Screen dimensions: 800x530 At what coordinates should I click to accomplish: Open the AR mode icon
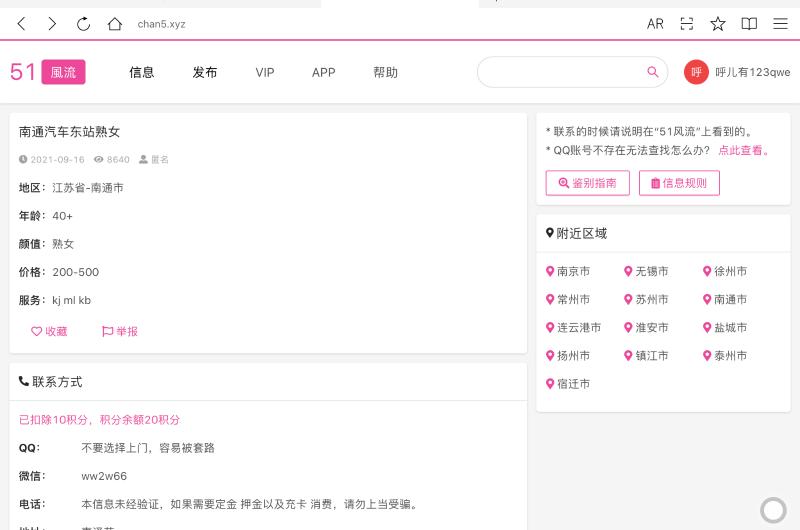tap(655, 24)
